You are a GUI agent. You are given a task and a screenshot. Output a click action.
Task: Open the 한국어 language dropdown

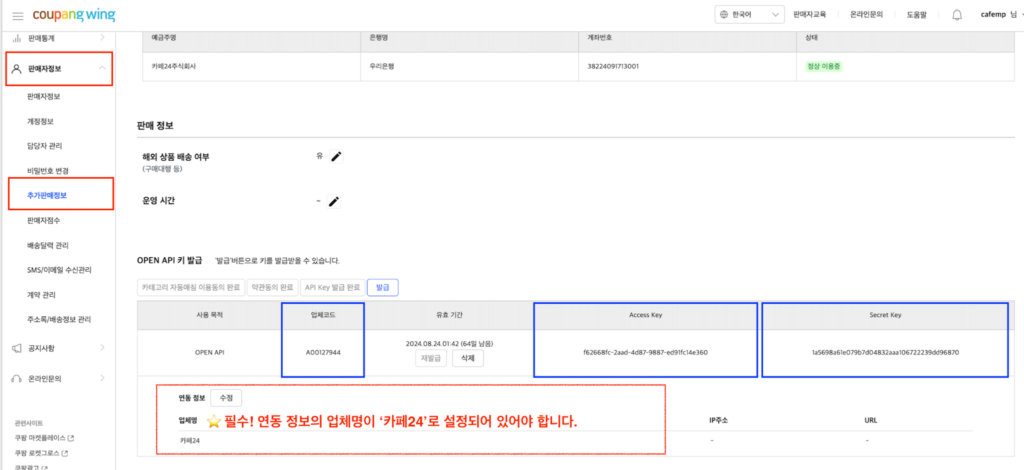coord(747,15)
